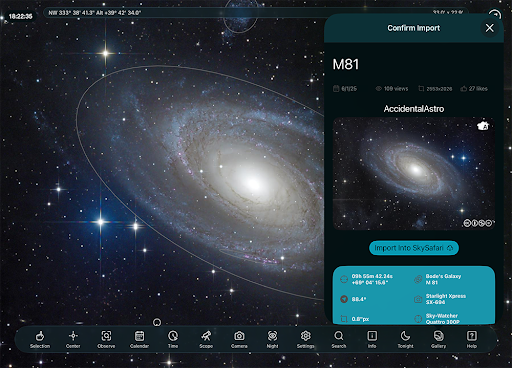Click the 109 views eye icon

pos(378,89)
